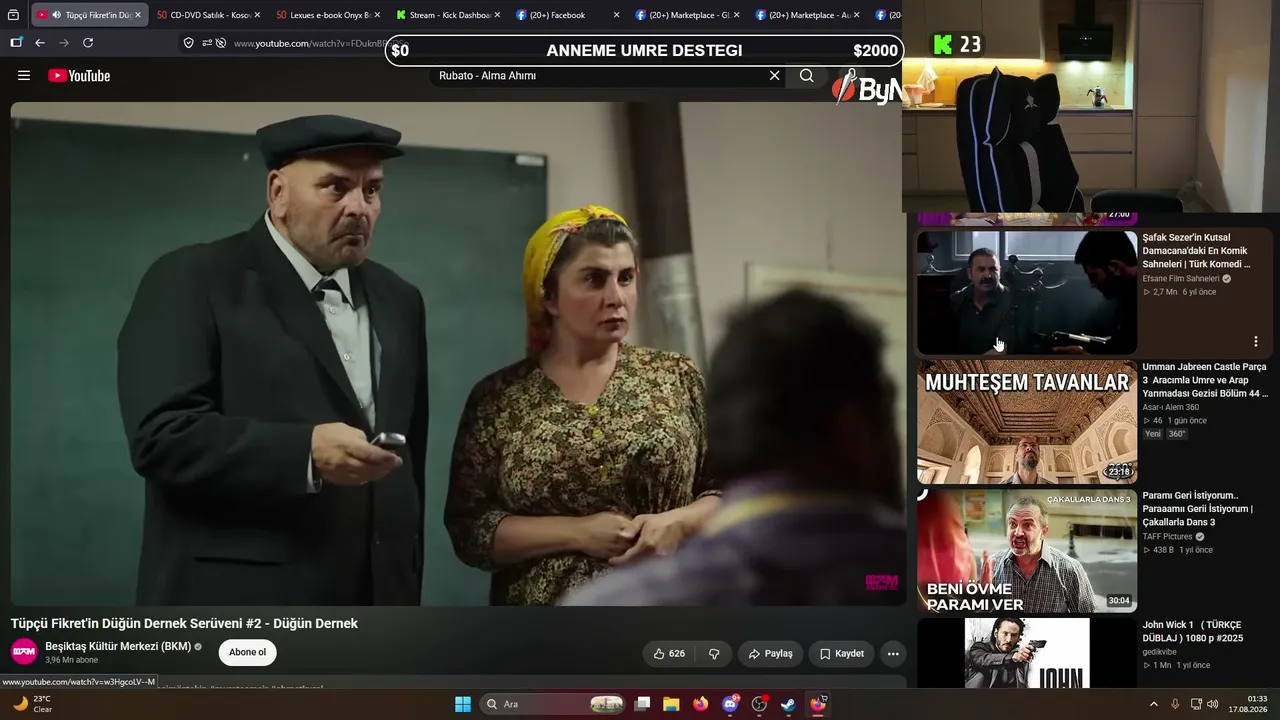Show the site security shield info
Viewport: 1280px width, 720px height.
pyautogui.click(x=188, y=43)
